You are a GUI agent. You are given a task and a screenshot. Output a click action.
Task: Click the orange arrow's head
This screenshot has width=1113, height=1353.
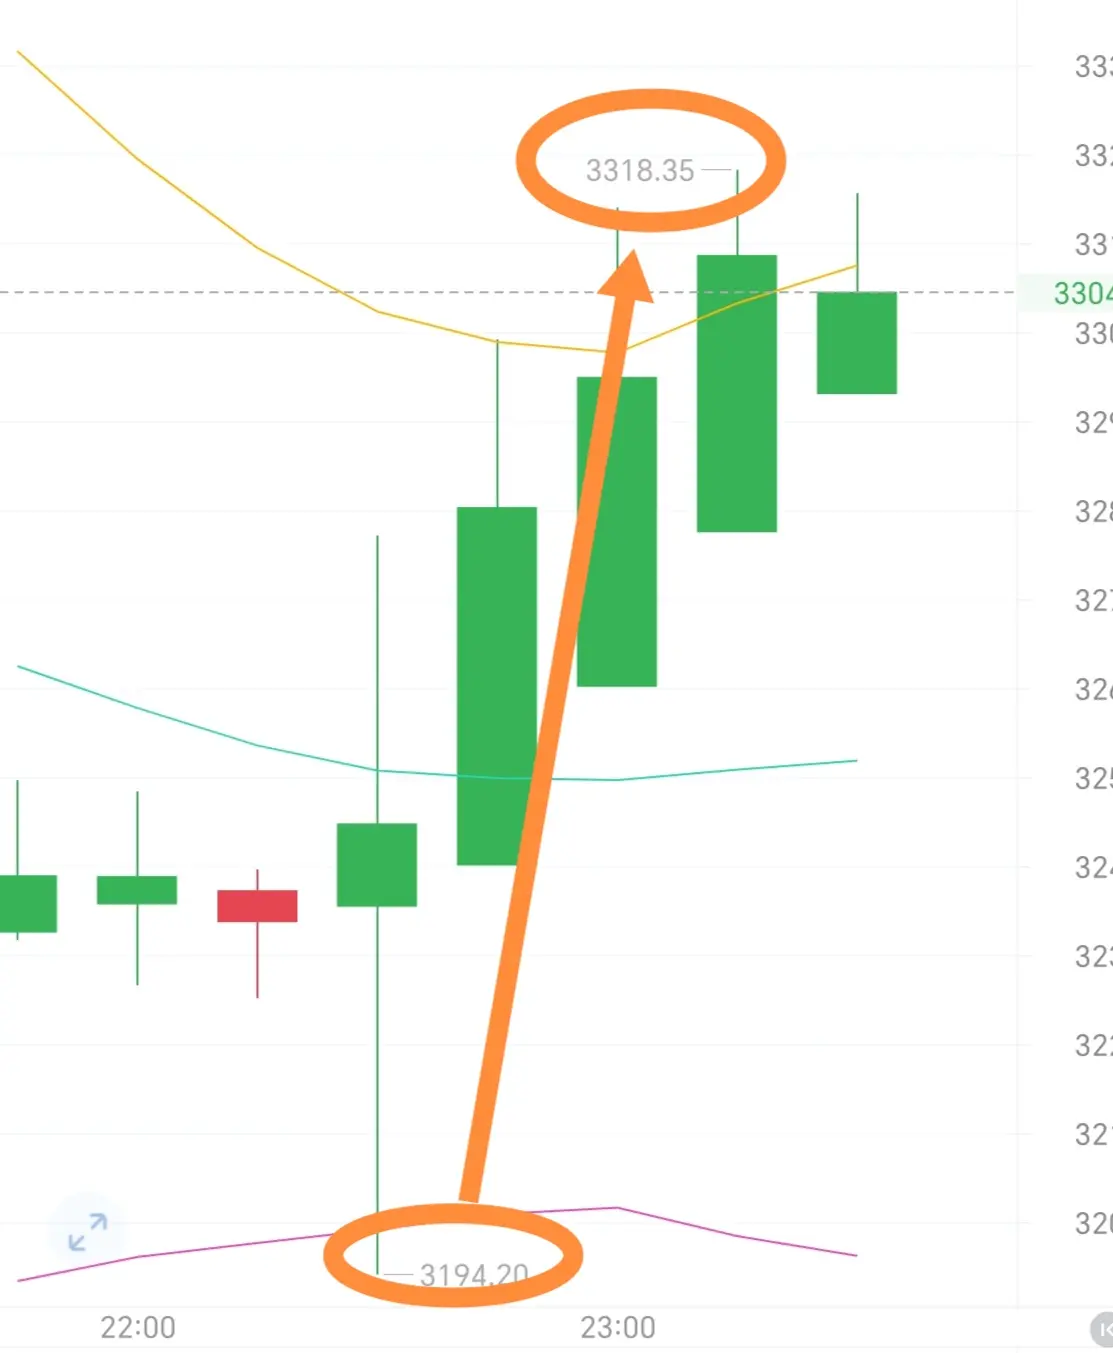628,278
